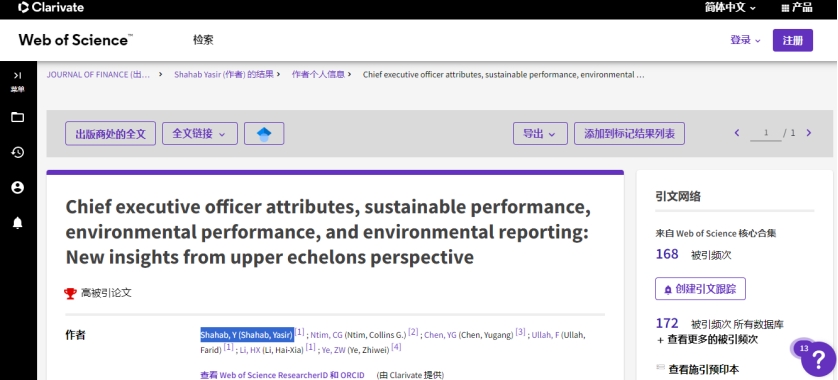Screen dimensions: 838x380
Task: Expand the 全文链接 dropdown
Action: pos(200,134)
